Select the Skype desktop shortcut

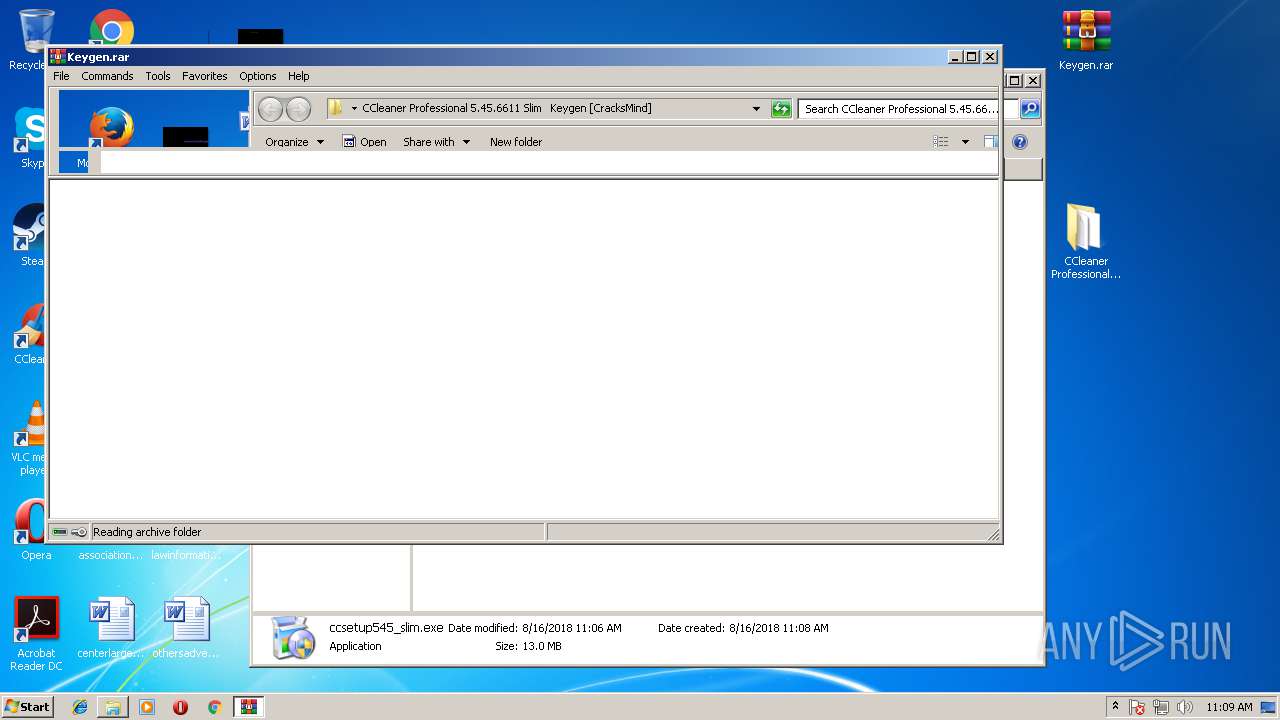click(32, 138)
